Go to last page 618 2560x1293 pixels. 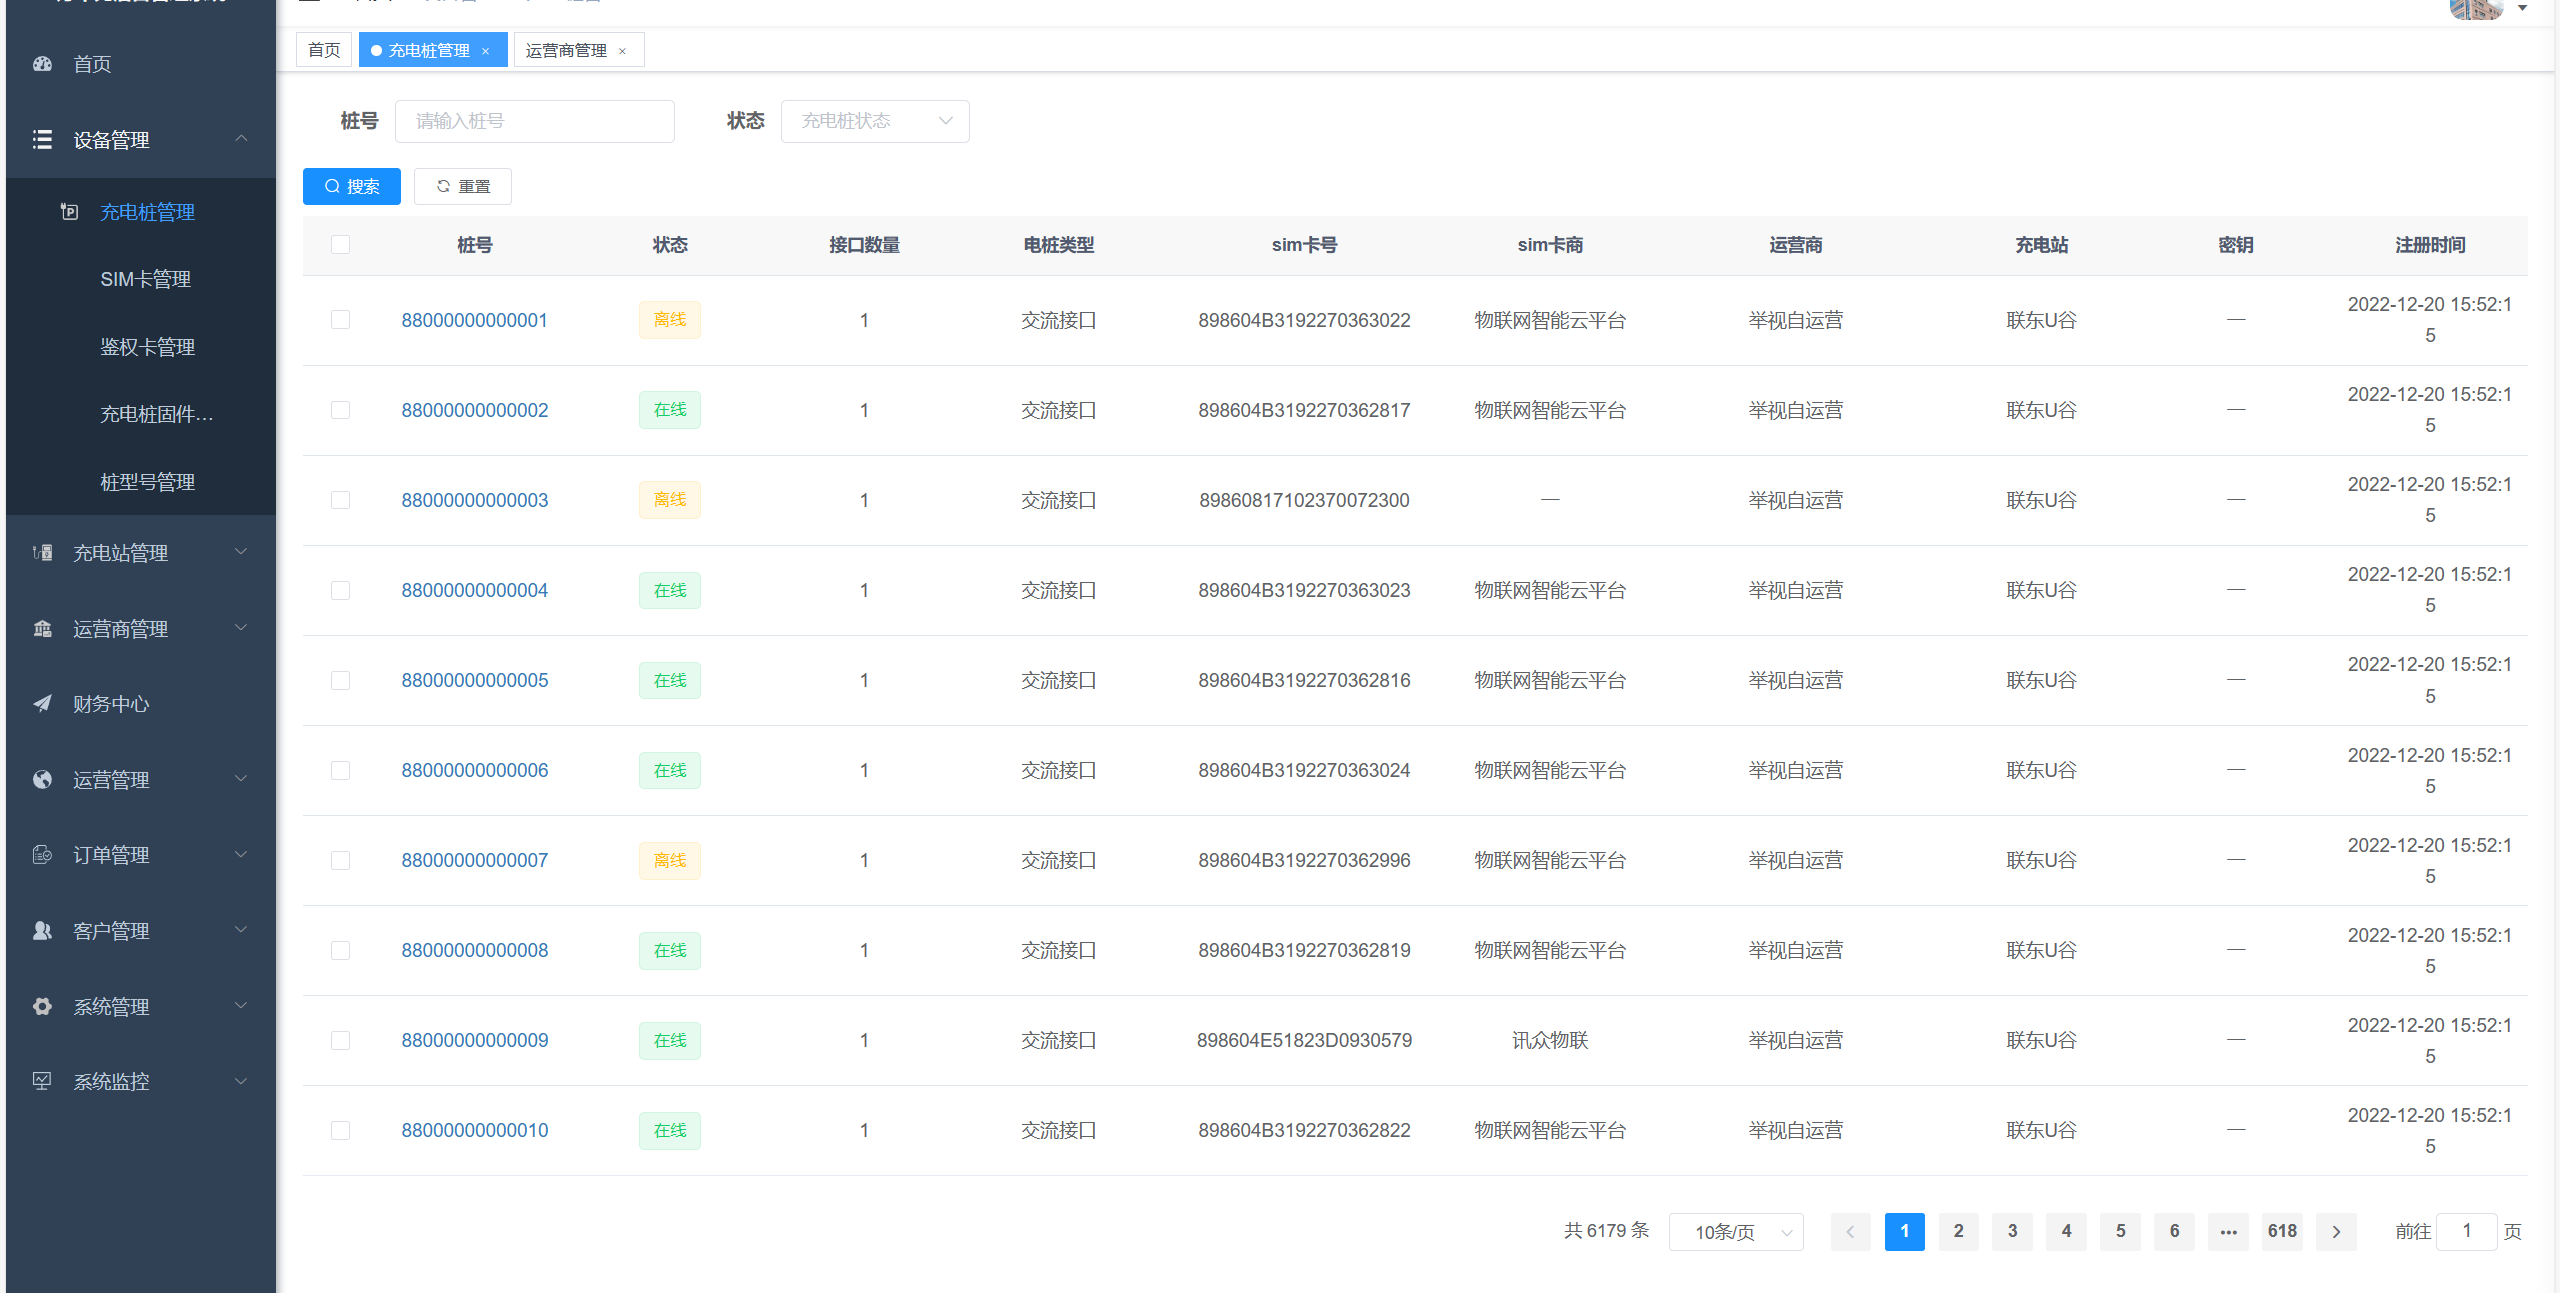(2283, 1232)
